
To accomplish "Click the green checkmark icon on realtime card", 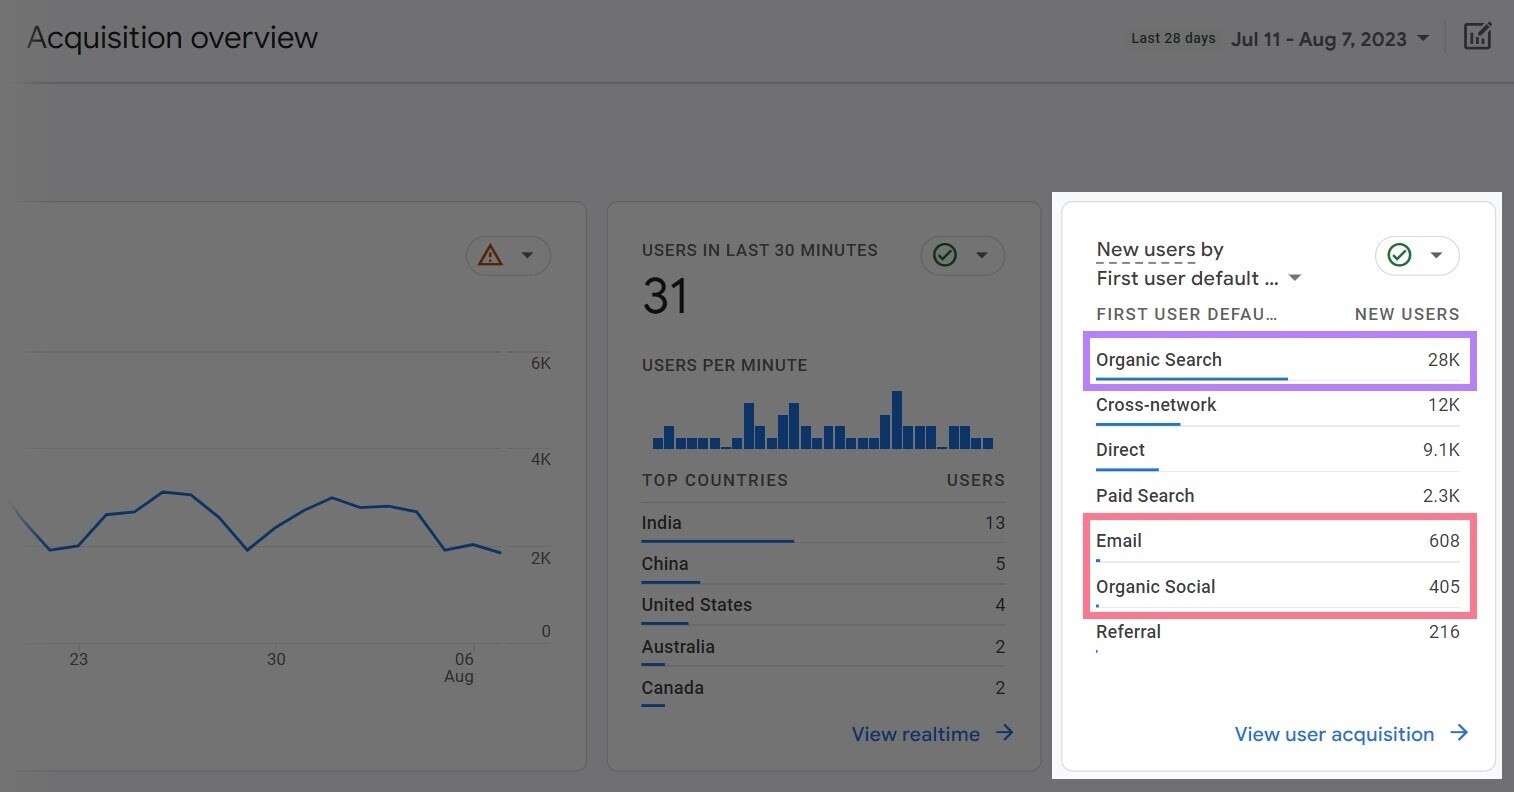I will point(944,255).
